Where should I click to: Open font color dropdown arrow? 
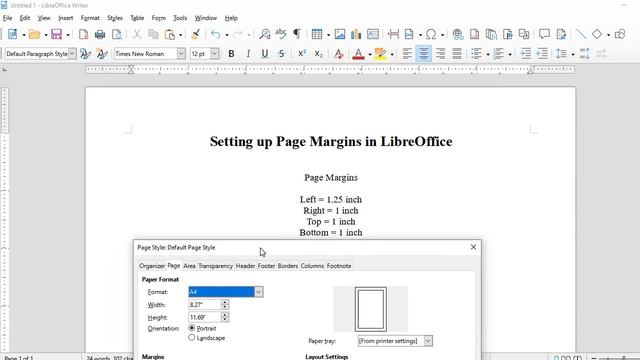370,54
